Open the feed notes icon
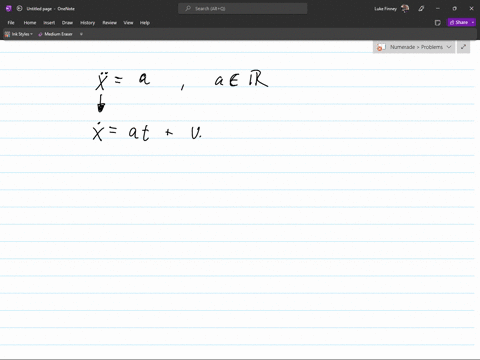The height and width of the screenshot is (360, 480). click(438, 23)
